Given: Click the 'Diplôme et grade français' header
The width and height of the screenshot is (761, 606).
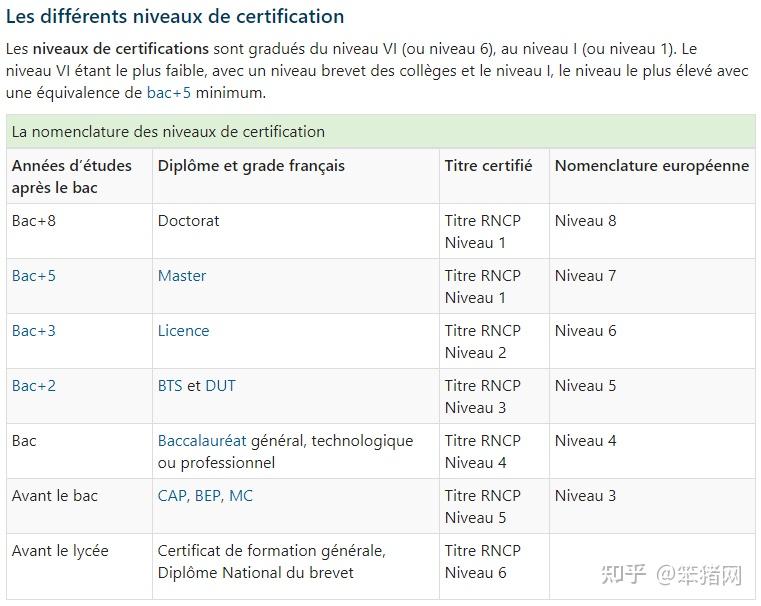Looking at the screenshot, I should 251,166.
